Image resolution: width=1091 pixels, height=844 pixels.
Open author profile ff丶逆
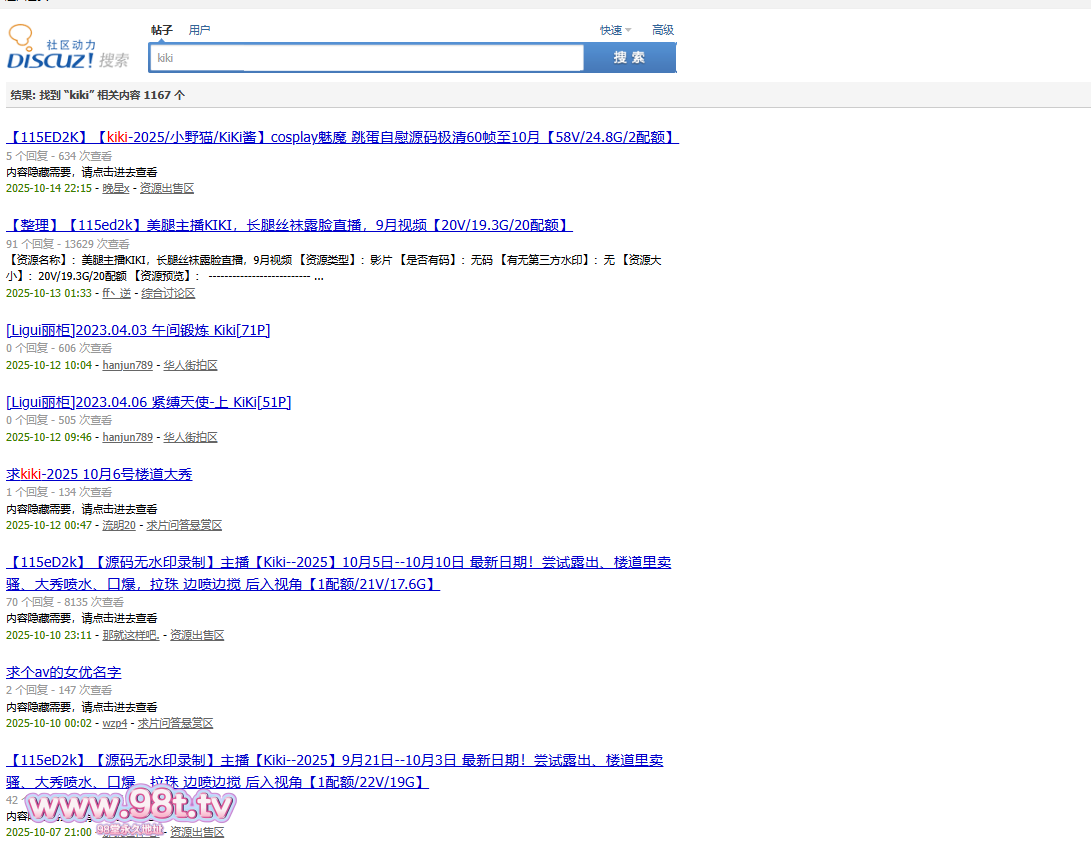pyautogui.click(x=116, y=293)
